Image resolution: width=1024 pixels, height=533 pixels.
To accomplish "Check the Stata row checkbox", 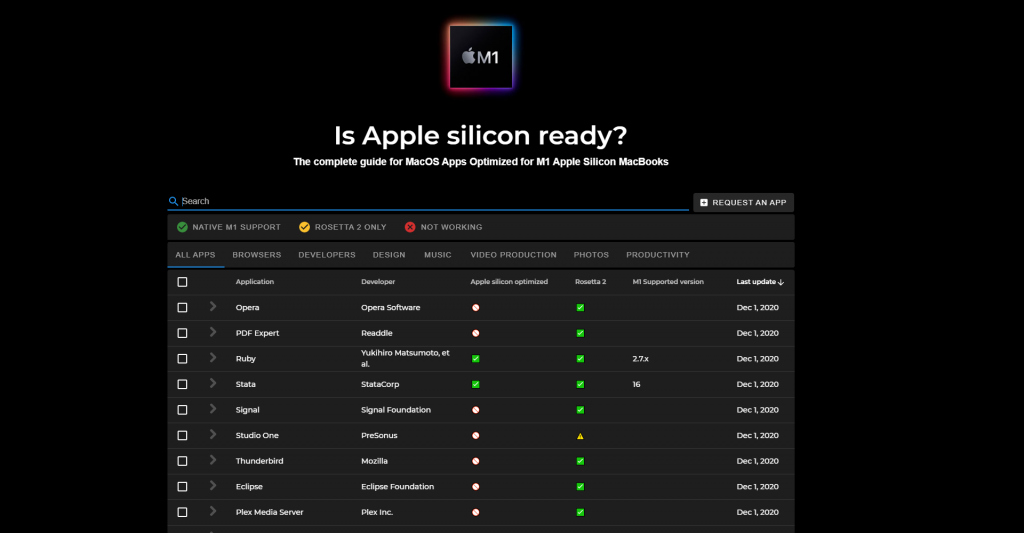I will point(182,384).
